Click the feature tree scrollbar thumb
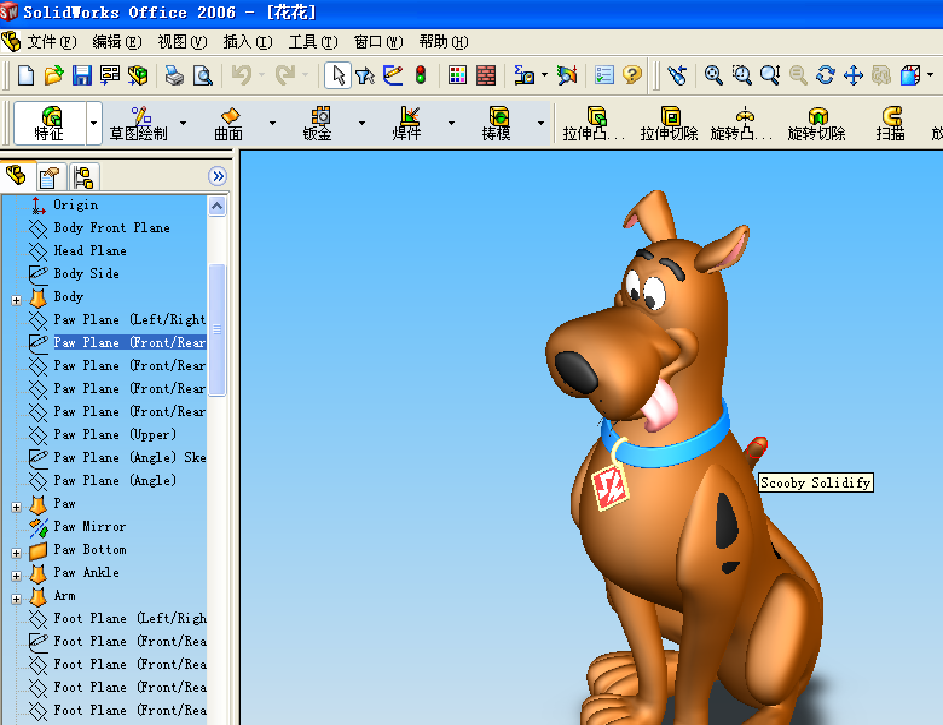 [x=217, y=329]
